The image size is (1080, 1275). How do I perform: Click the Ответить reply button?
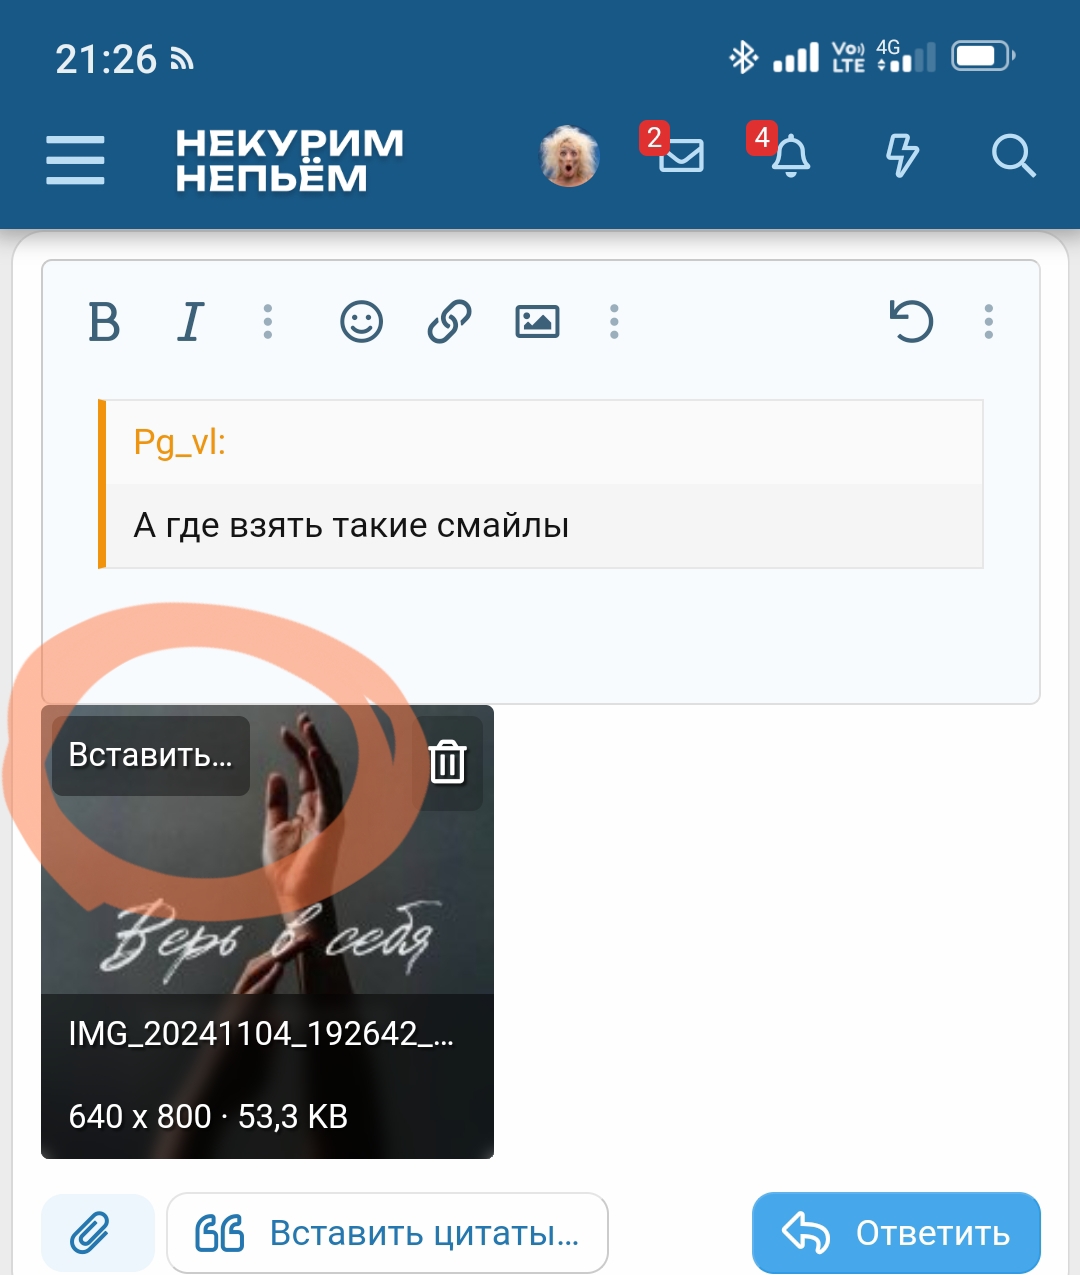tap(896, 1233)
